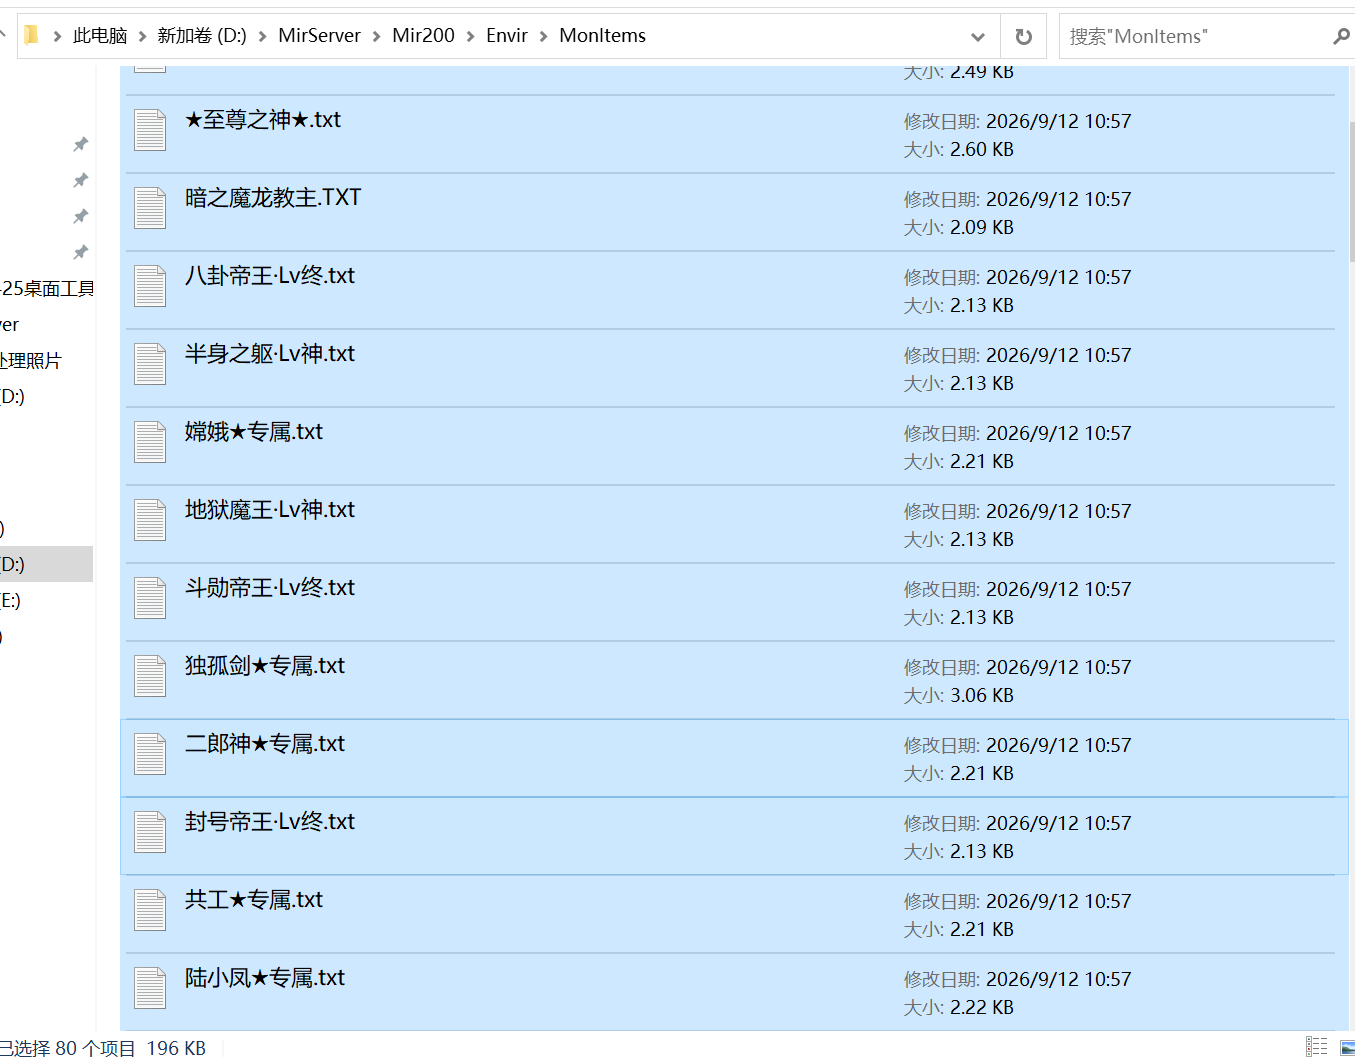Switch to details view in status bar
This screenshot has width=1355, height=1064.
[x=1317, y=1047]
